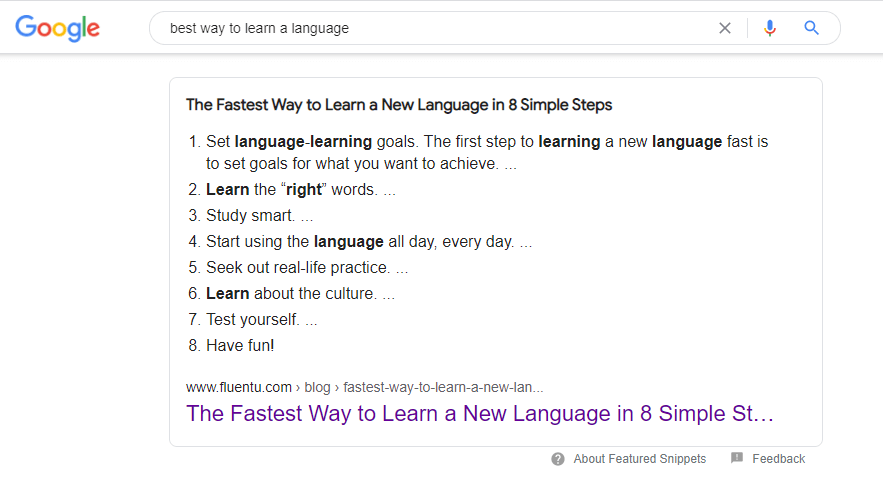Click the 'Seek out real-life practice' step
883x481 pixels.
306,268
